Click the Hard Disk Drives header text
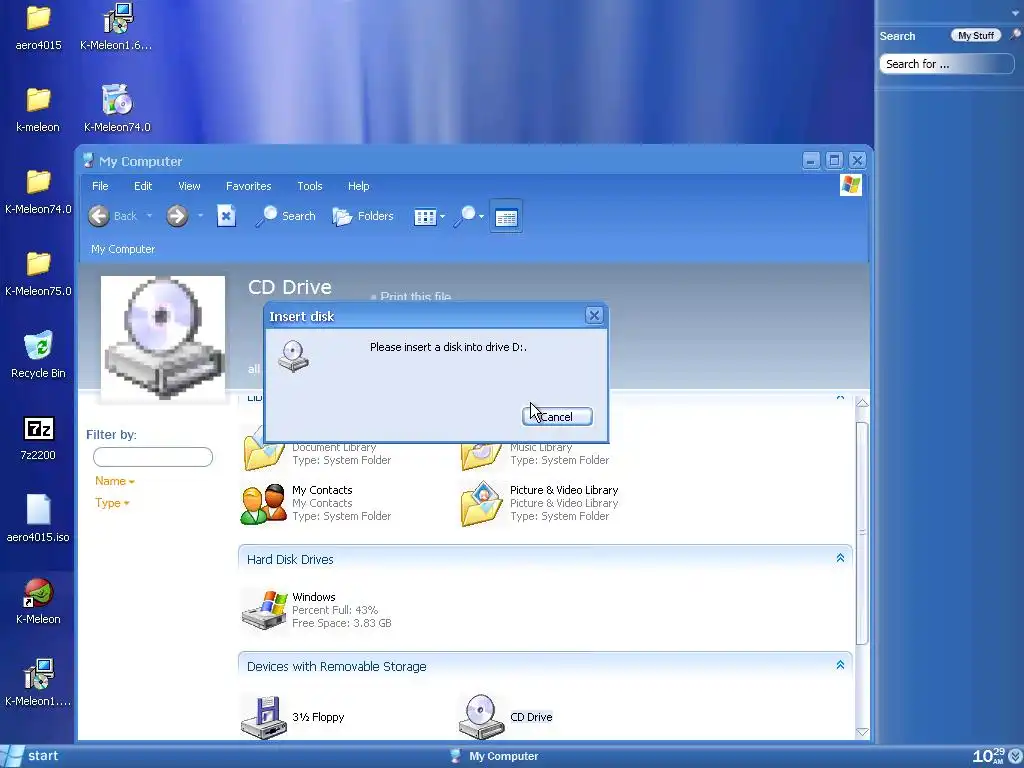This screenshot has width=1024, height=768. [x=290, y=560]
